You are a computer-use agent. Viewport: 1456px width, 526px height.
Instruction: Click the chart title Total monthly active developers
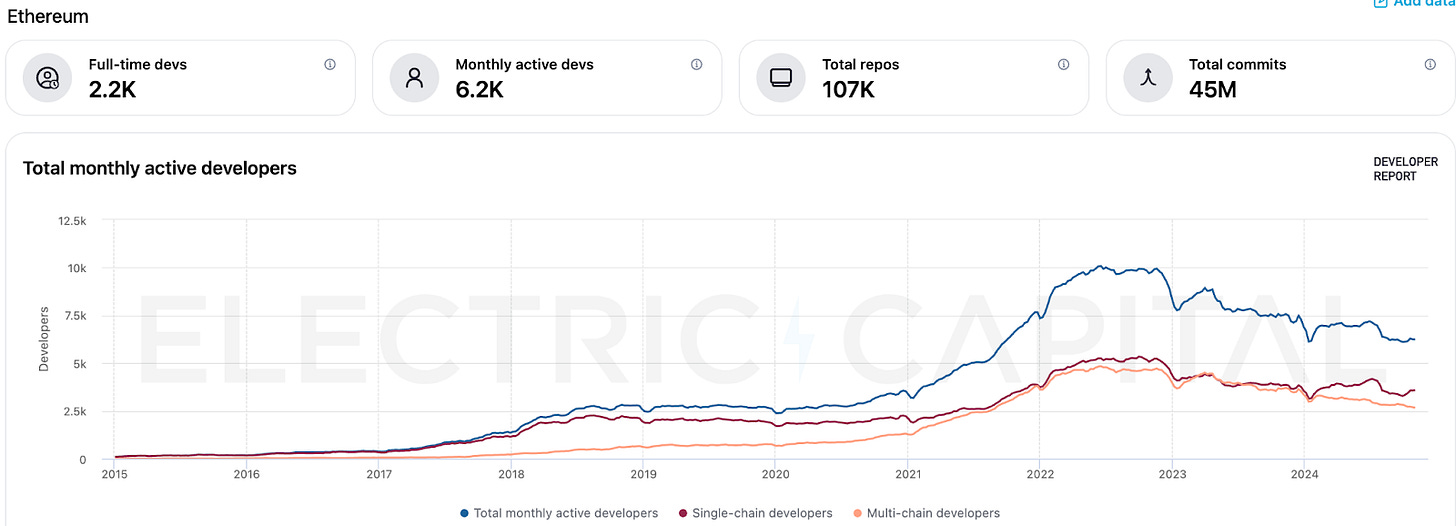point(160,168)
